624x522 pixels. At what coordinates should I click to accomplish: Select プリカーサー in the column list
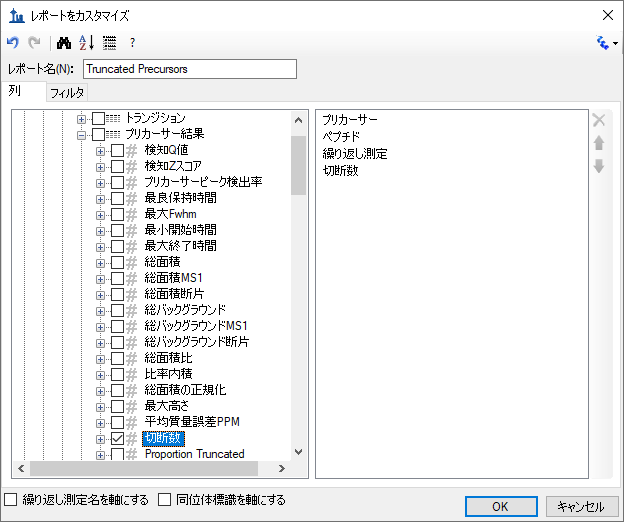(350, 119)
